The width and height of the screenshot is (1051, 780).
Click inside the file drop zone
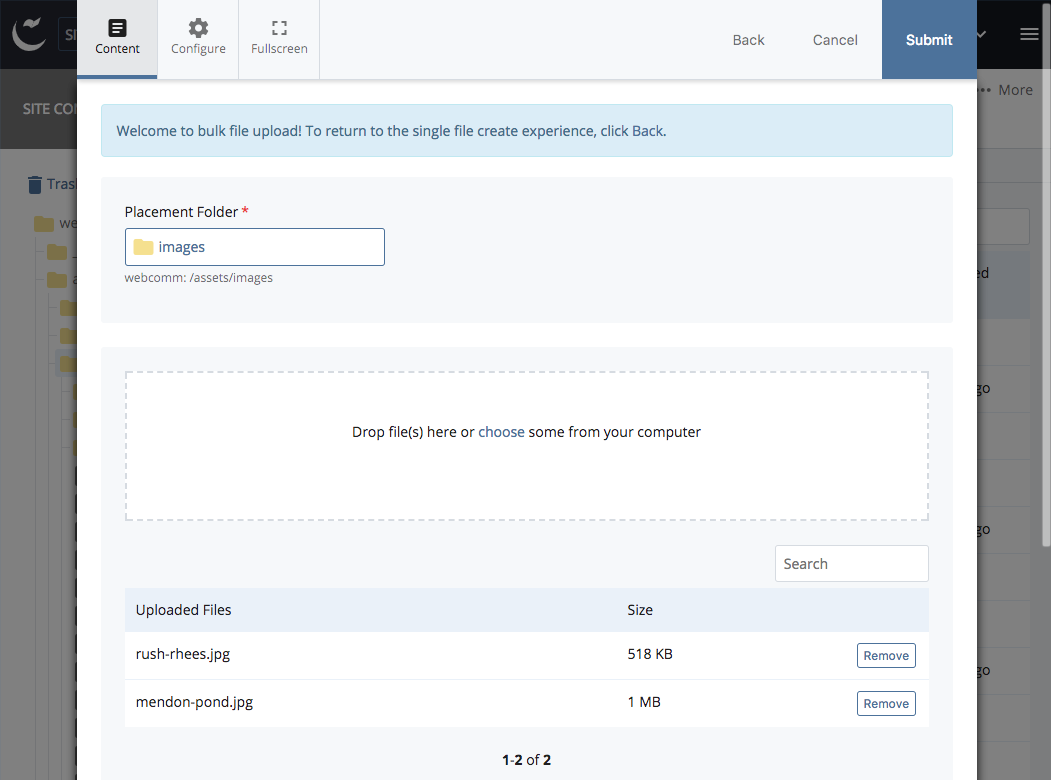(526, 446)
